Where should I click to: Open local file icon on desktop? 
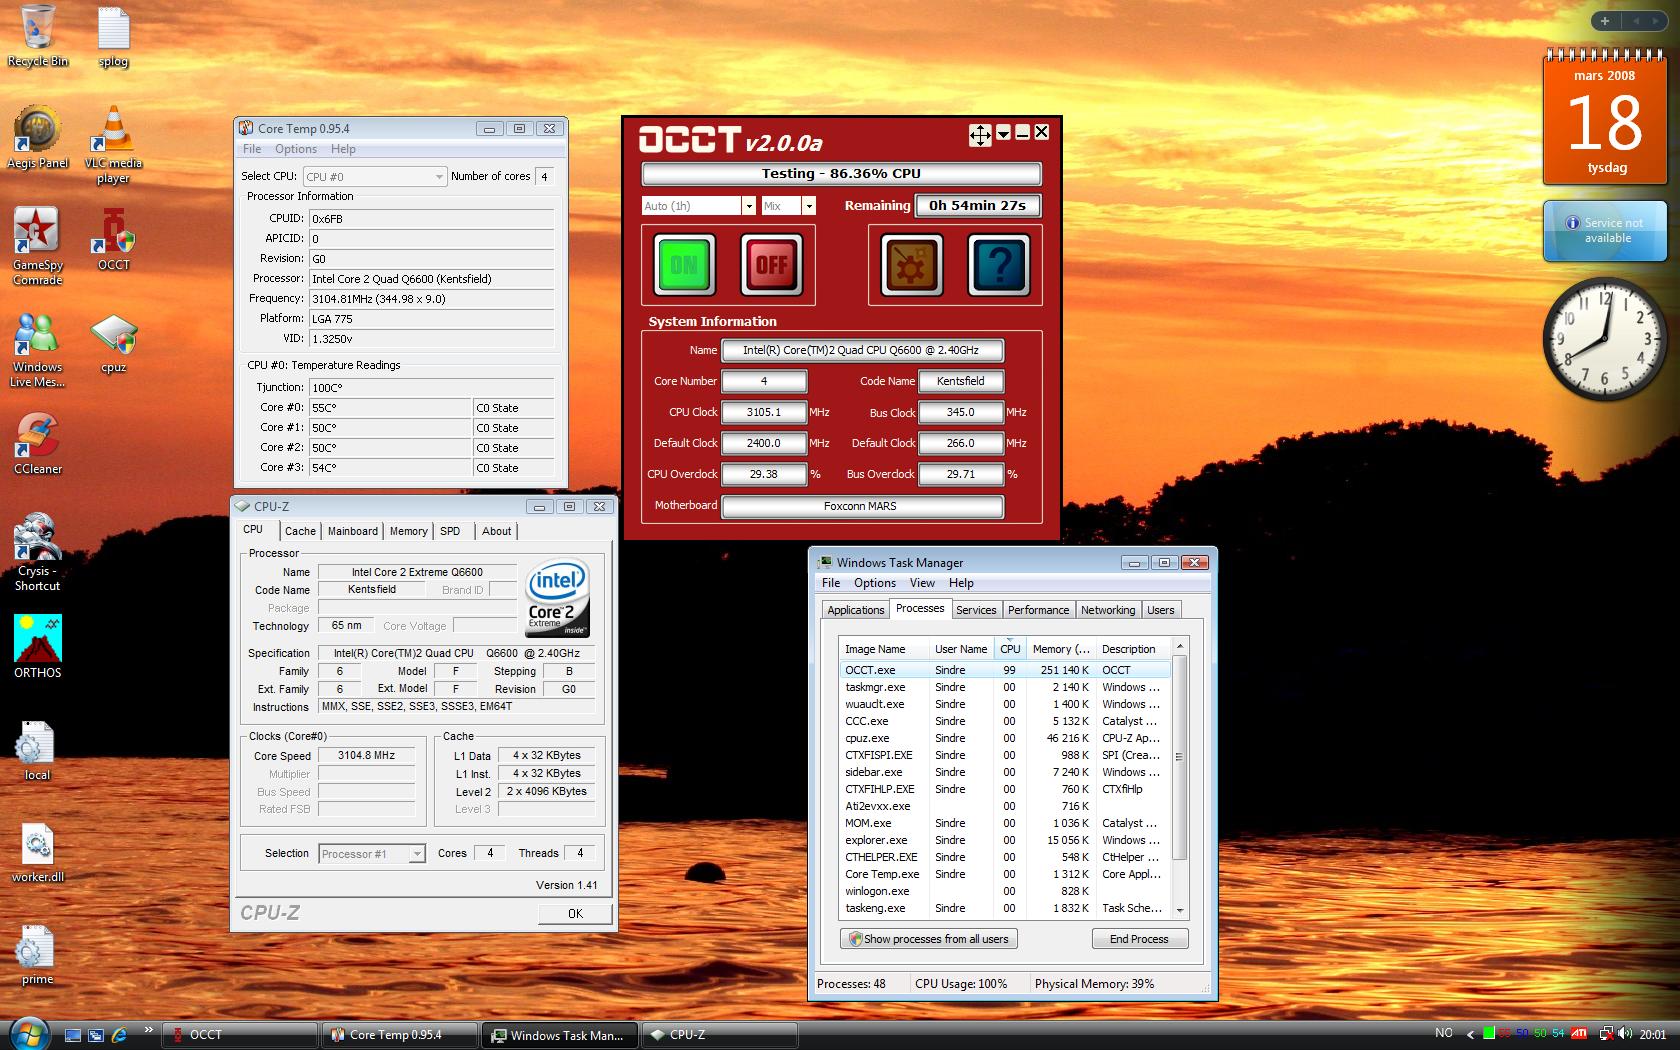pyautogui.click(x=38, y=750)
